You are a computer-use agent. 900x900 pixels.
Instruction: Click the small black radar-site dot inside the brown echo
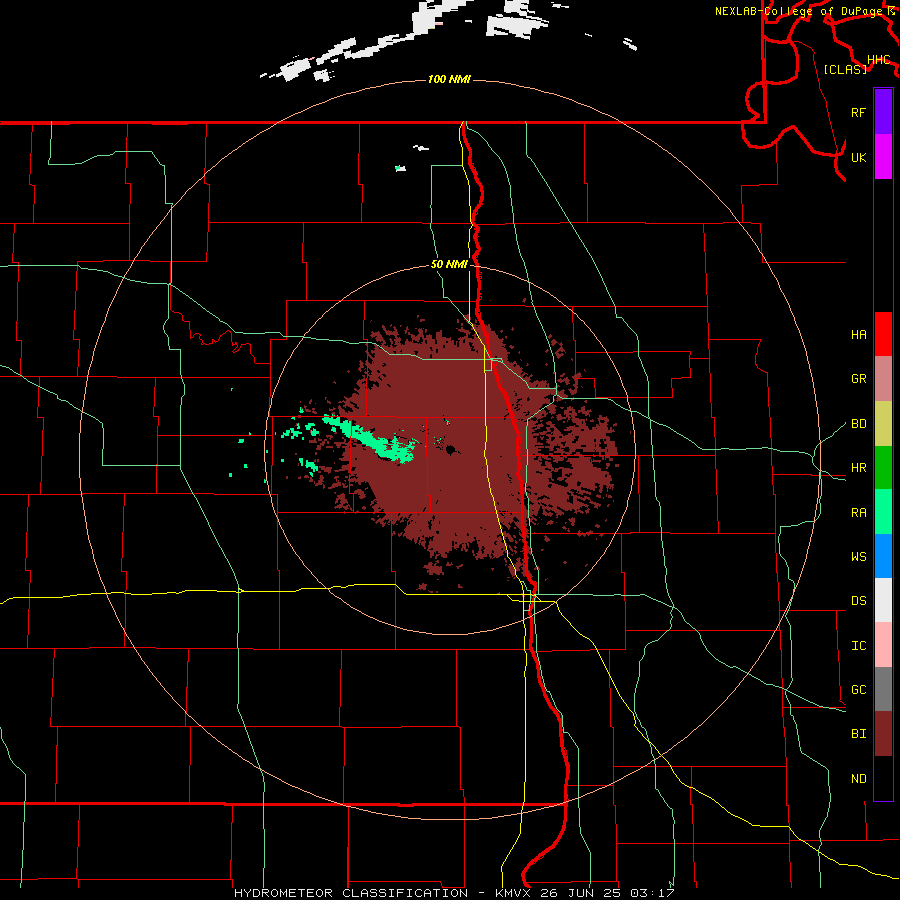click(451, 449)
